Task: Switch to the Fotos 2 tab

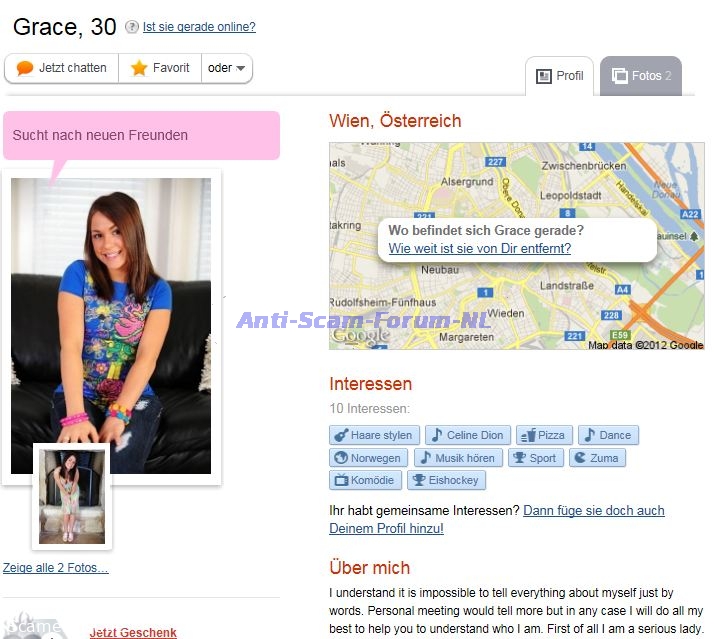Action: (641, 76)
